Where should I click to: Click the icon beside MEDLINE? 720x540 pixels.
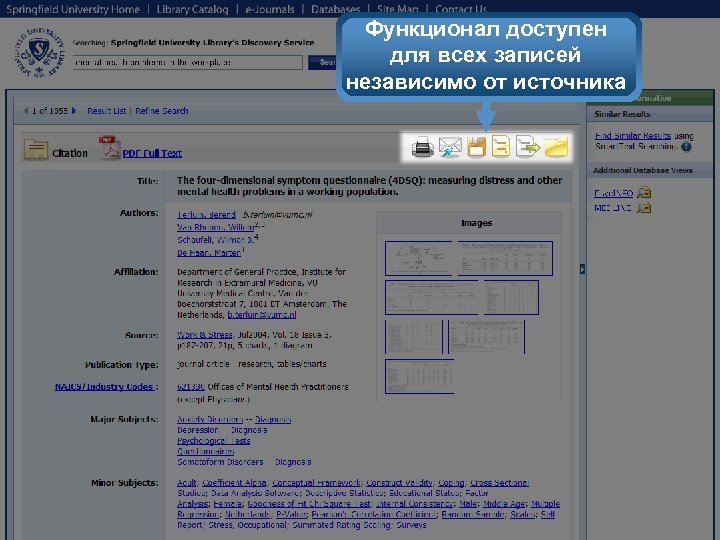(x=644, y=208)
